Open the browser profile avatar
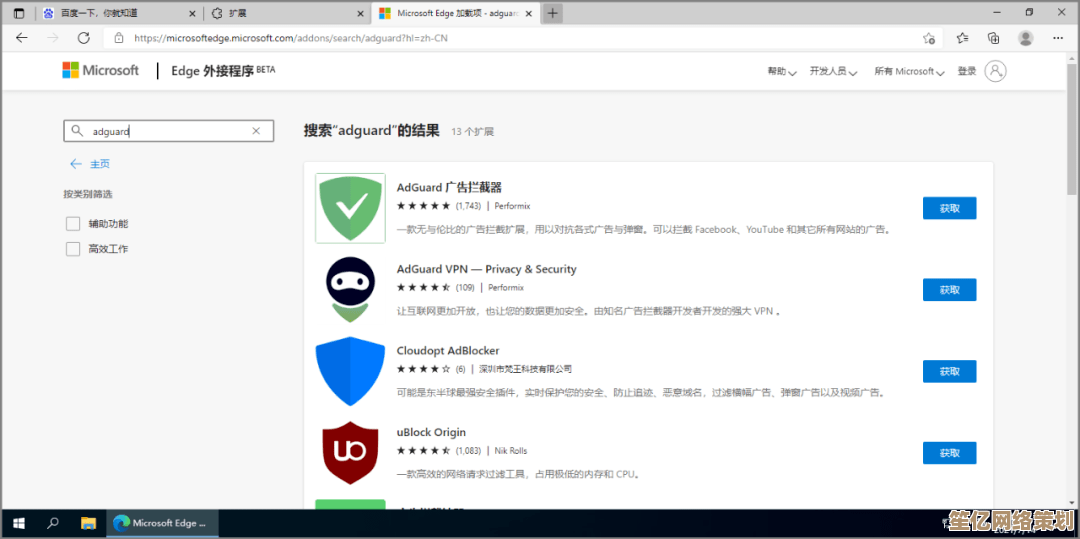 click(1026, 38)
